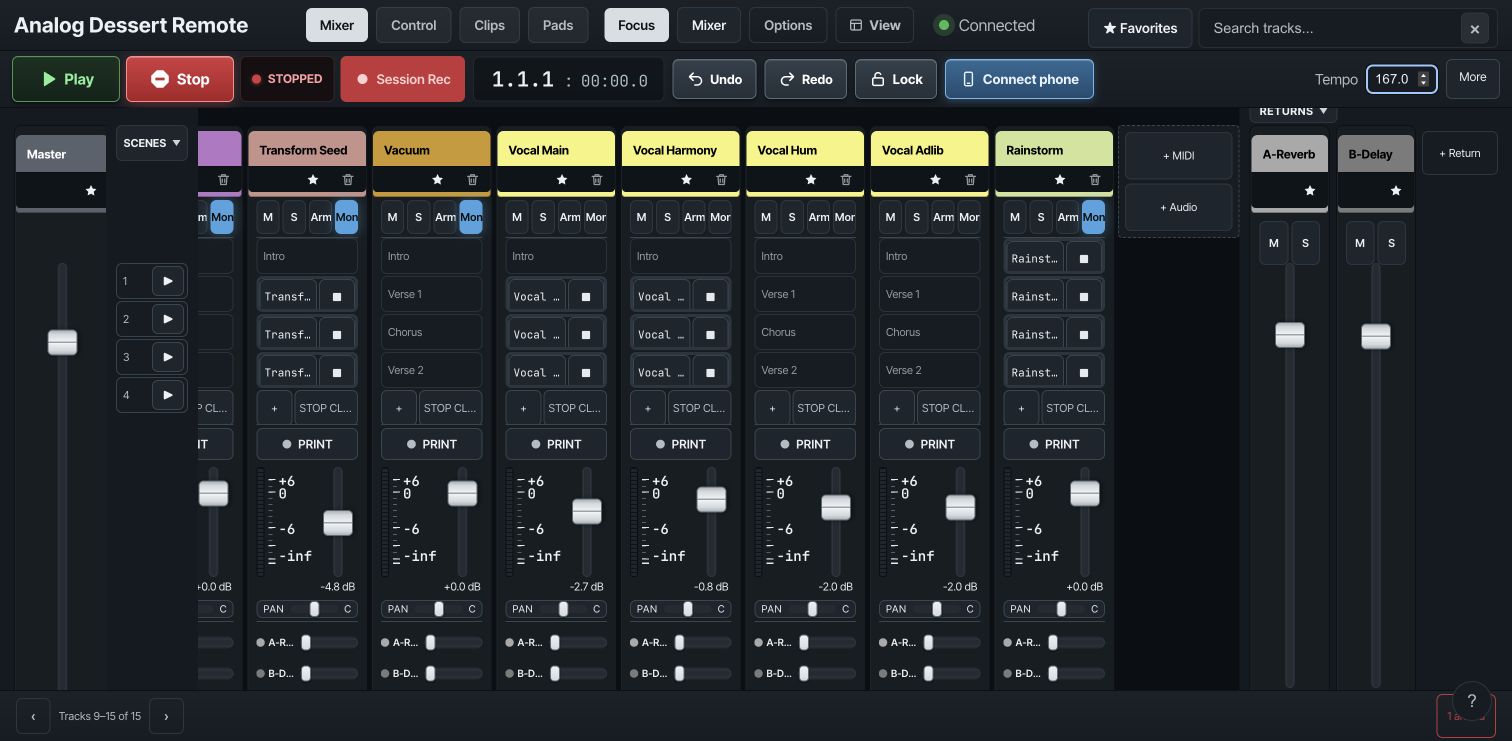Expand the SCENES dropdown

click(152, 143)
